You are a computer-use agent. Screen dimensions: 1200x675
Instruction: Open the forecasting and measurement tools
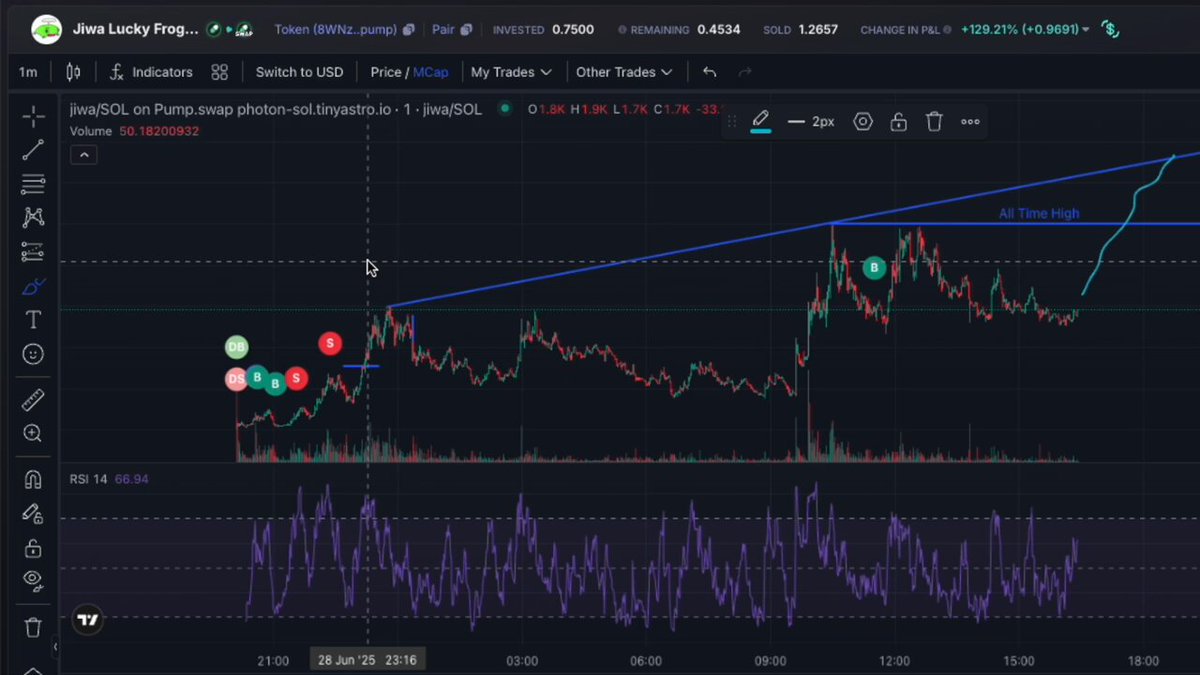(x=33, y=252)
